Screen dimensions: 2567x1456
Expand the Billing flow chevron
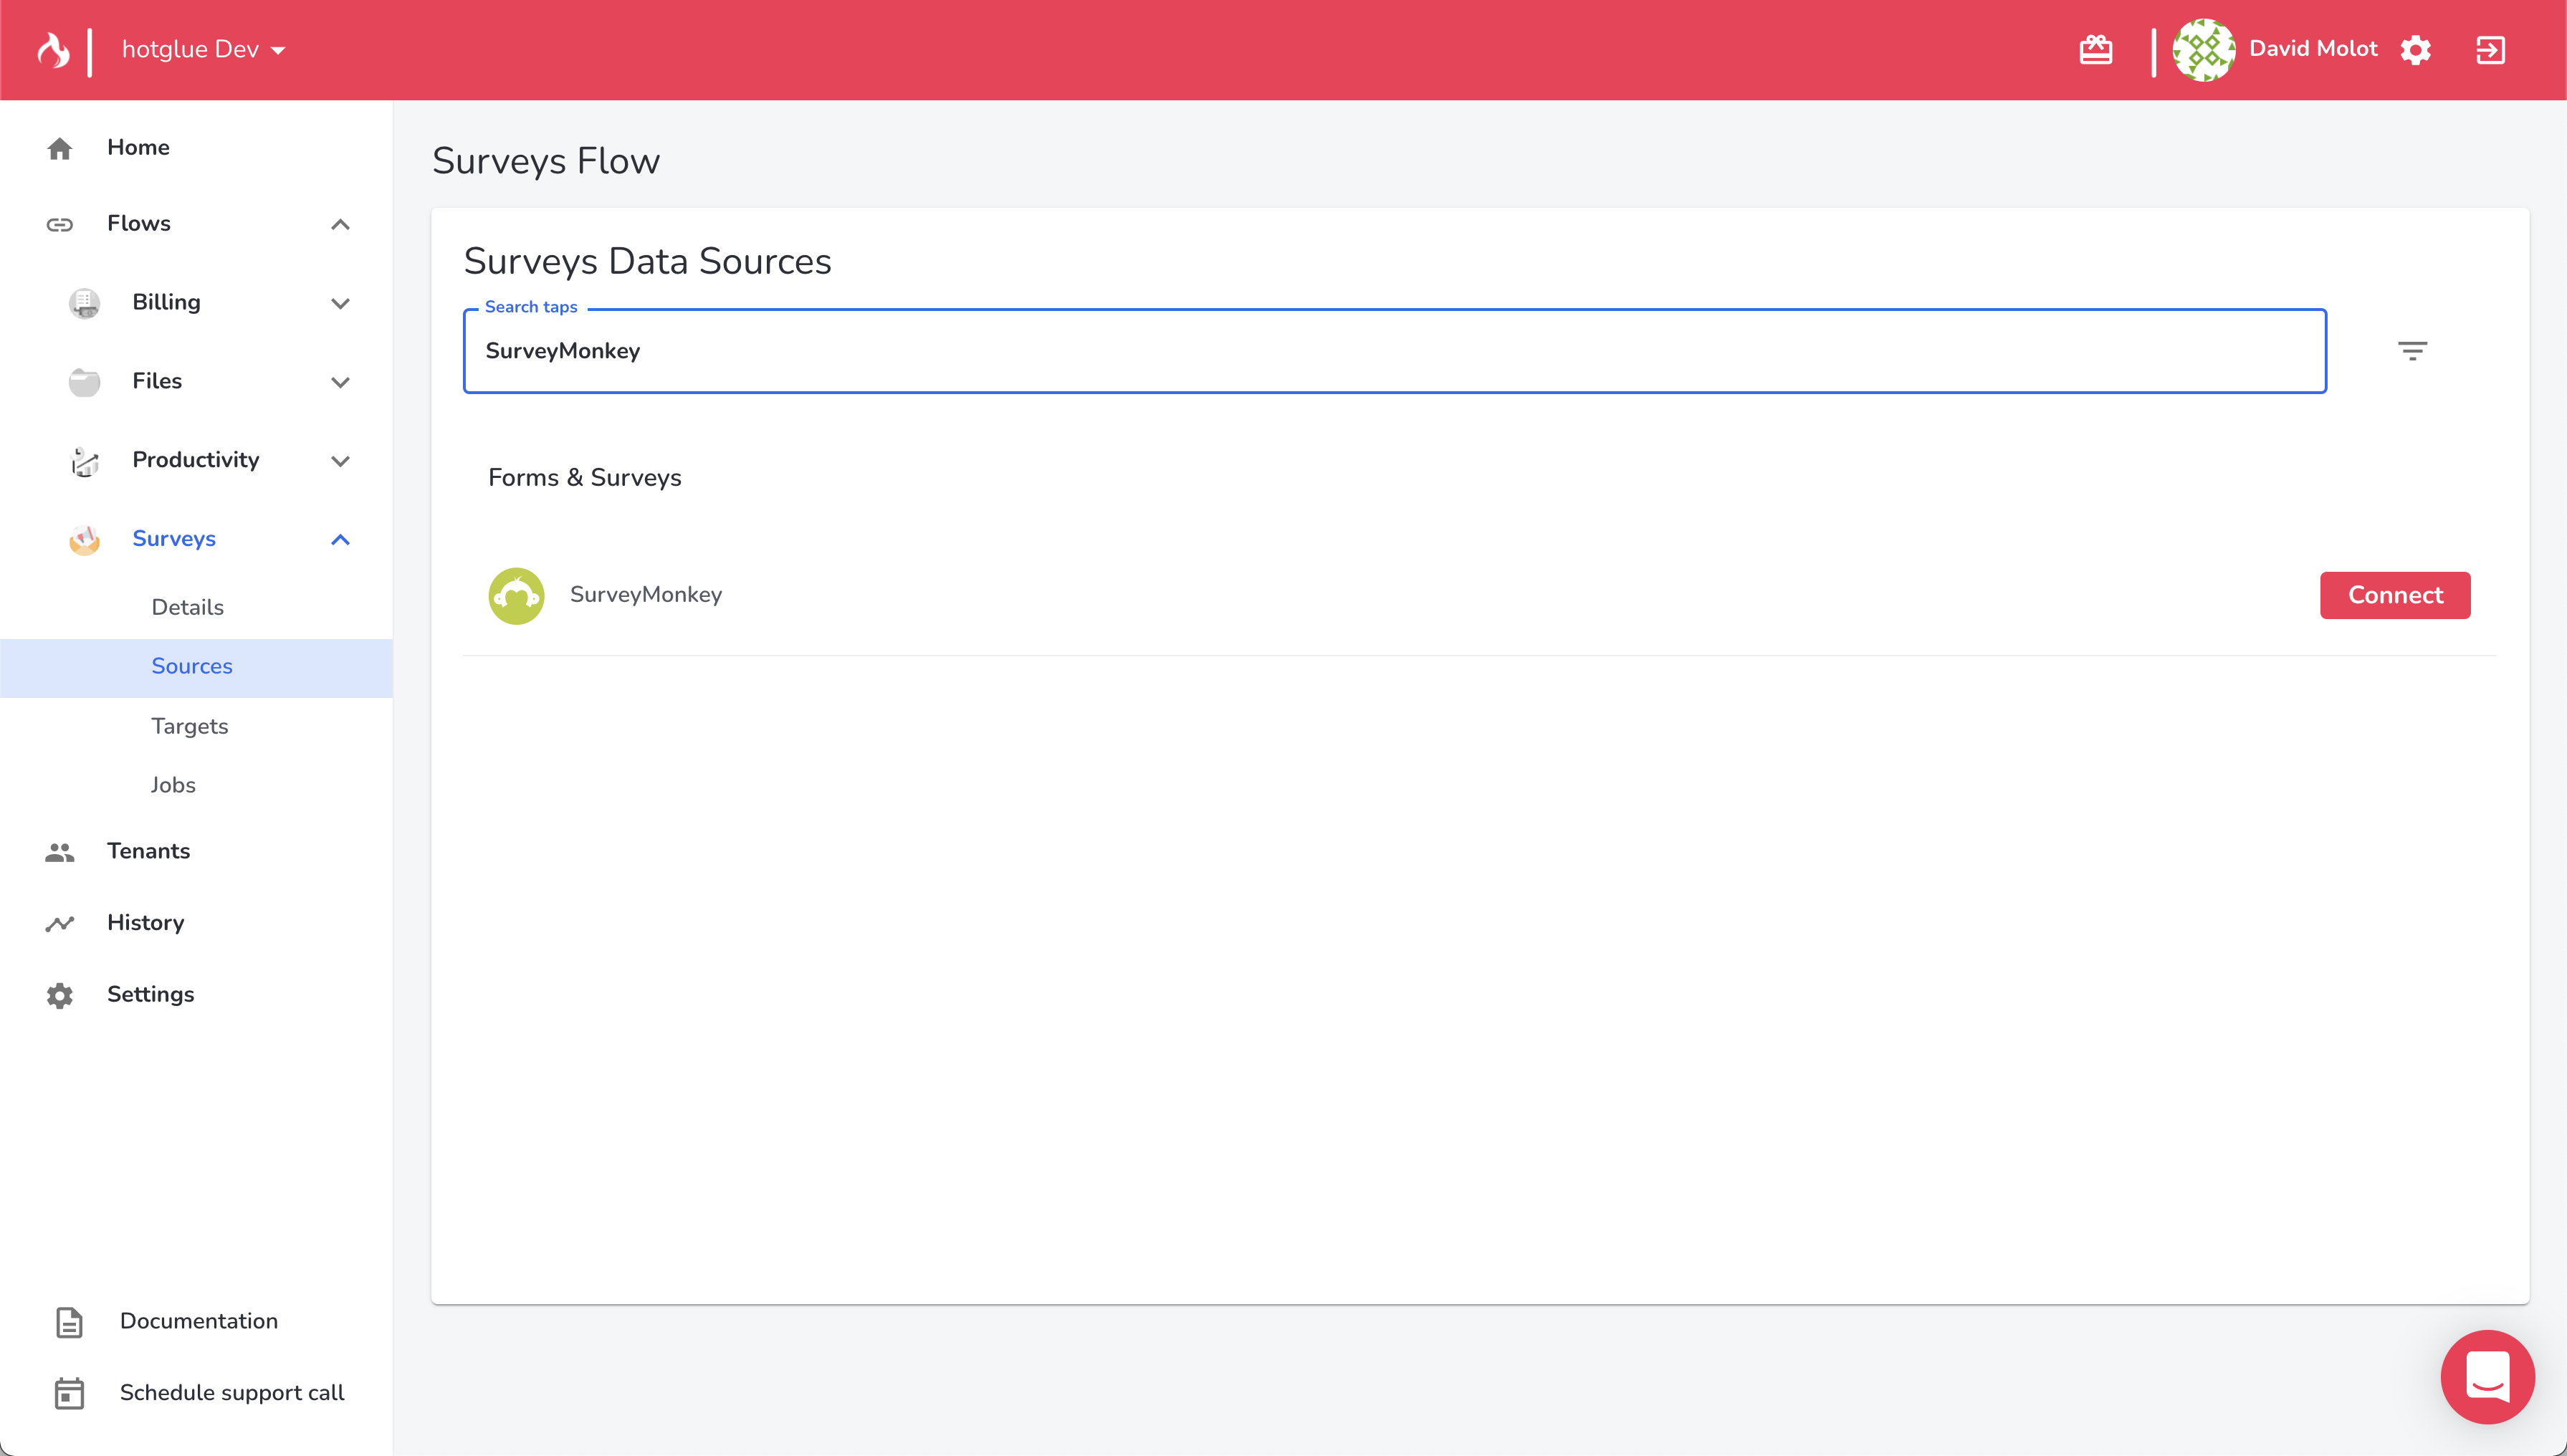tap(340, 303)
